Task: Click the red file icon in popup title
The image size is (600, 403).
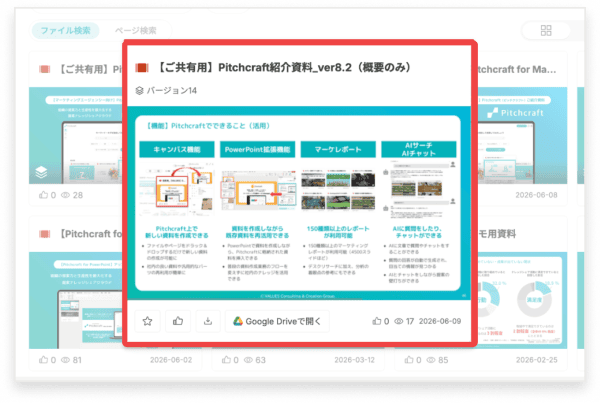Action: coord(142,68)
